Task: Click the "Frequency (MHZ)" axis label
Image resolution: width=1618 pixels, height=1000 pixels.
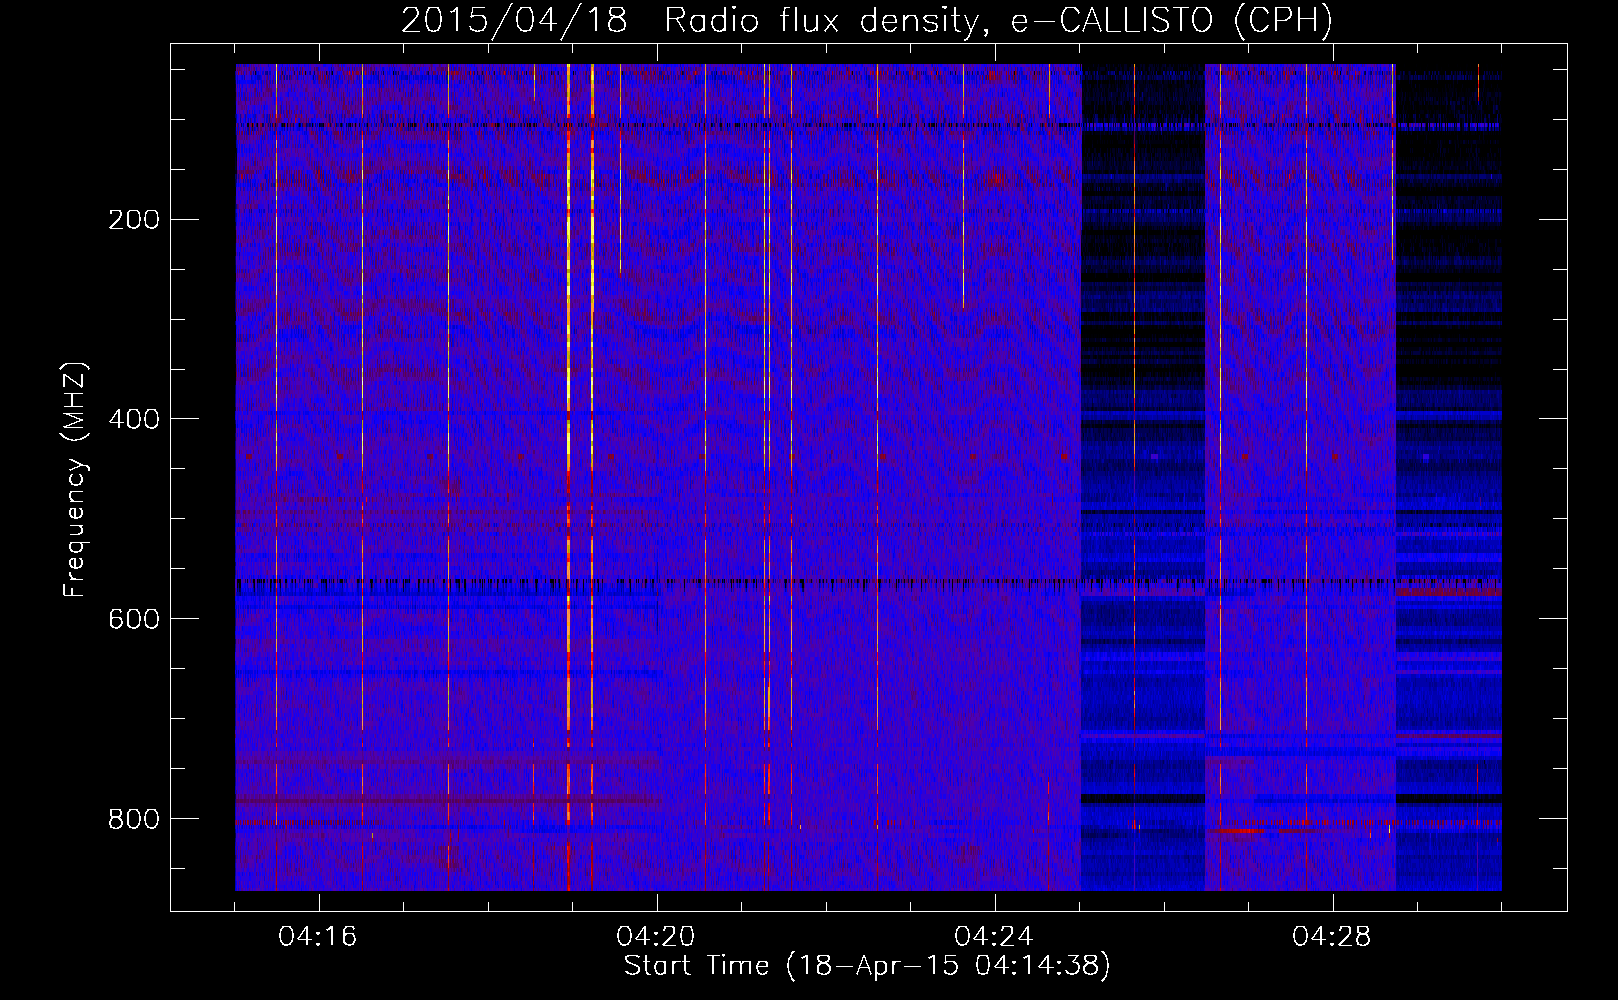Action: click(75, 480)
